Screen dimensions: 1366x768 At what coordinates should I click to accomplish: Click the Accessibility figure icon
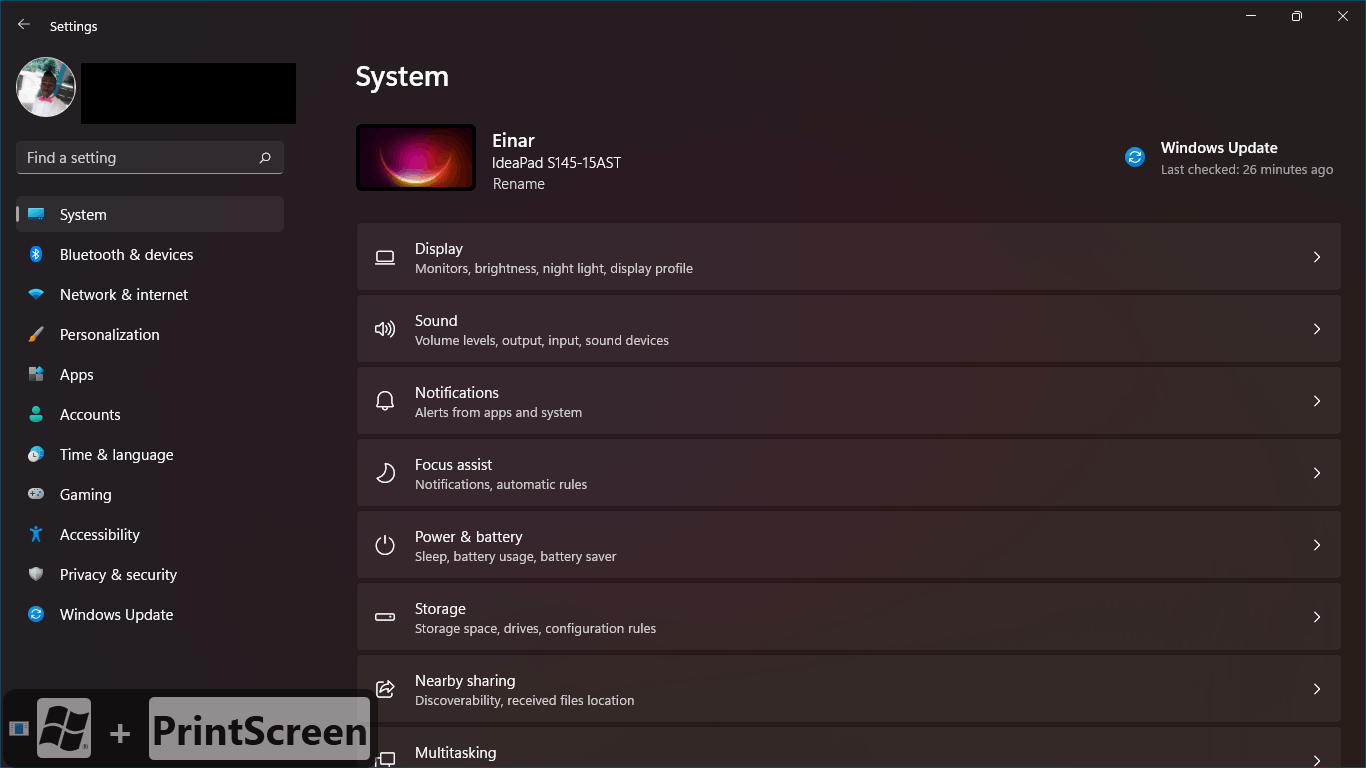click(x=36, y=534)
